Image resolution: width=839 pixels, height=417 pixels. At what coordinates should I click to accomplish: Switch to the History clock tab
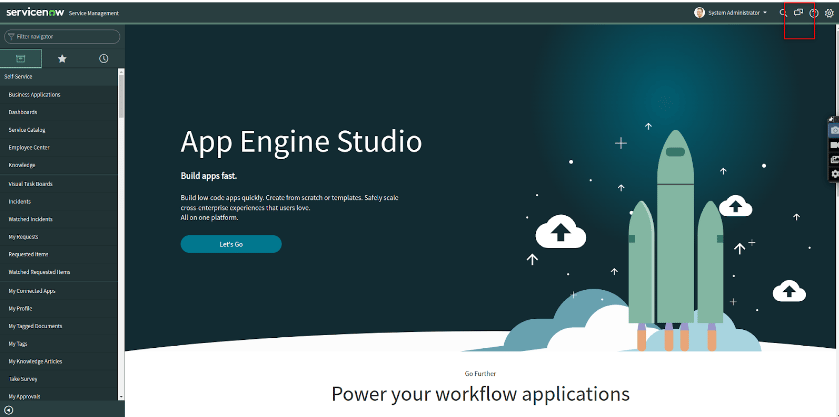click(x=104, y=58)
